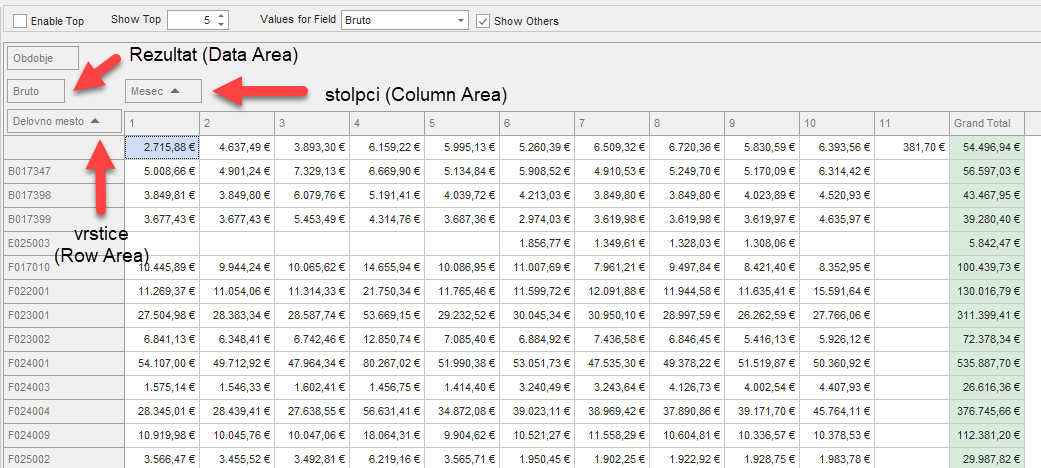Screen dimensions: 1041x468
Task: Select row header F023001
Action: coord(64,315)
